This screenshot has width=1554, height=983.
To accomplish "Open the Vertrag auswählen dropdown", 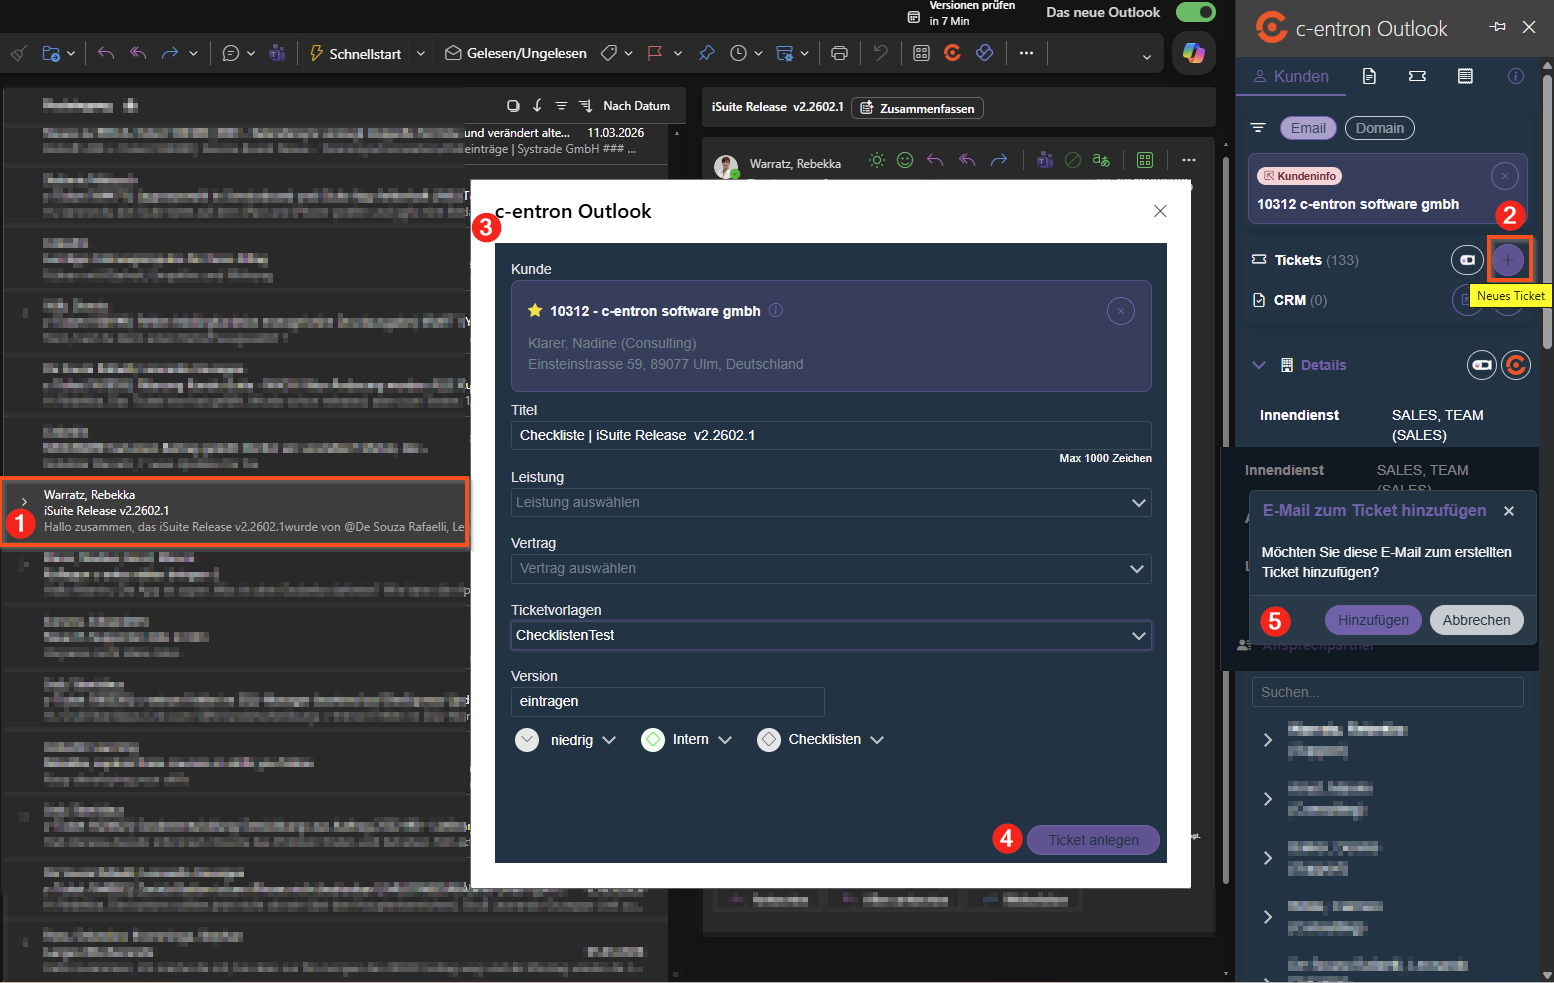I will (x=831, y=568).
